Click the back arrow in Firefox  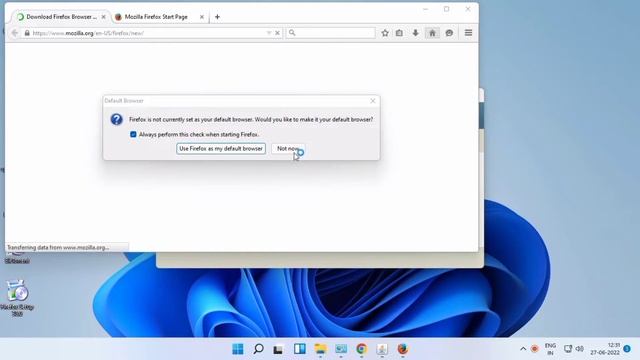tap(15, 33)
